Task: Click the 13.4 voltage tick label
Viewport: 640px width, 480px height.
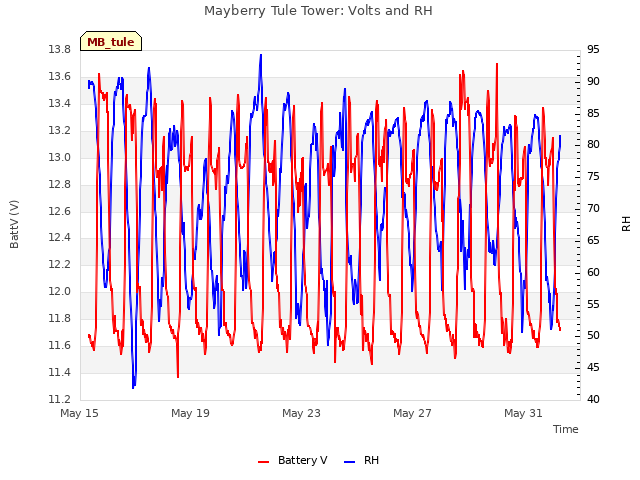Action: click(x=59, y=104)
